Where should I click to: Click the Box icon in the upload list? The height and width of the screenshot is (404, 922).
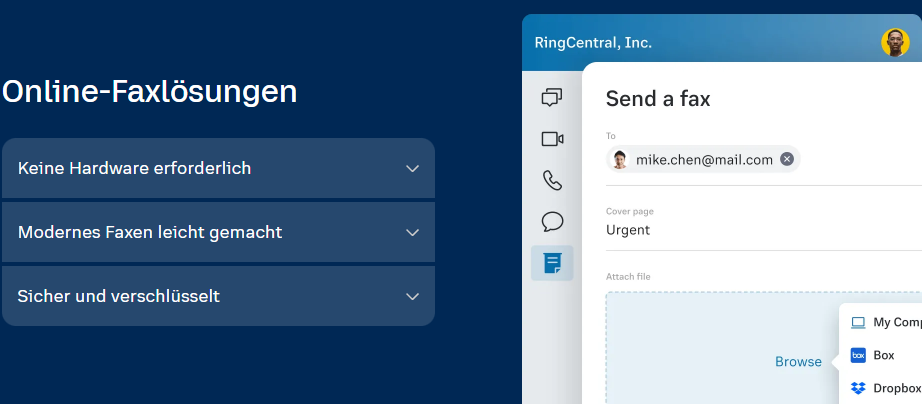[x=858, y=355]
